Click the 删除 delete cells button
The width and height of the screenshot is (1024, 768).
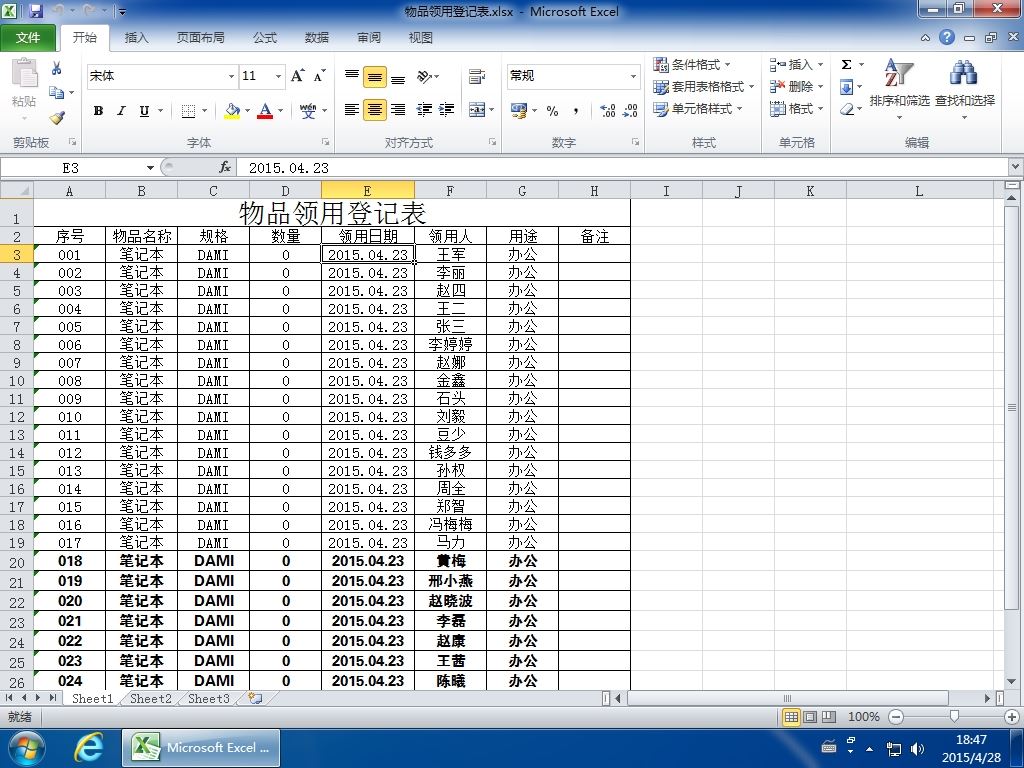tap(796, 86)
